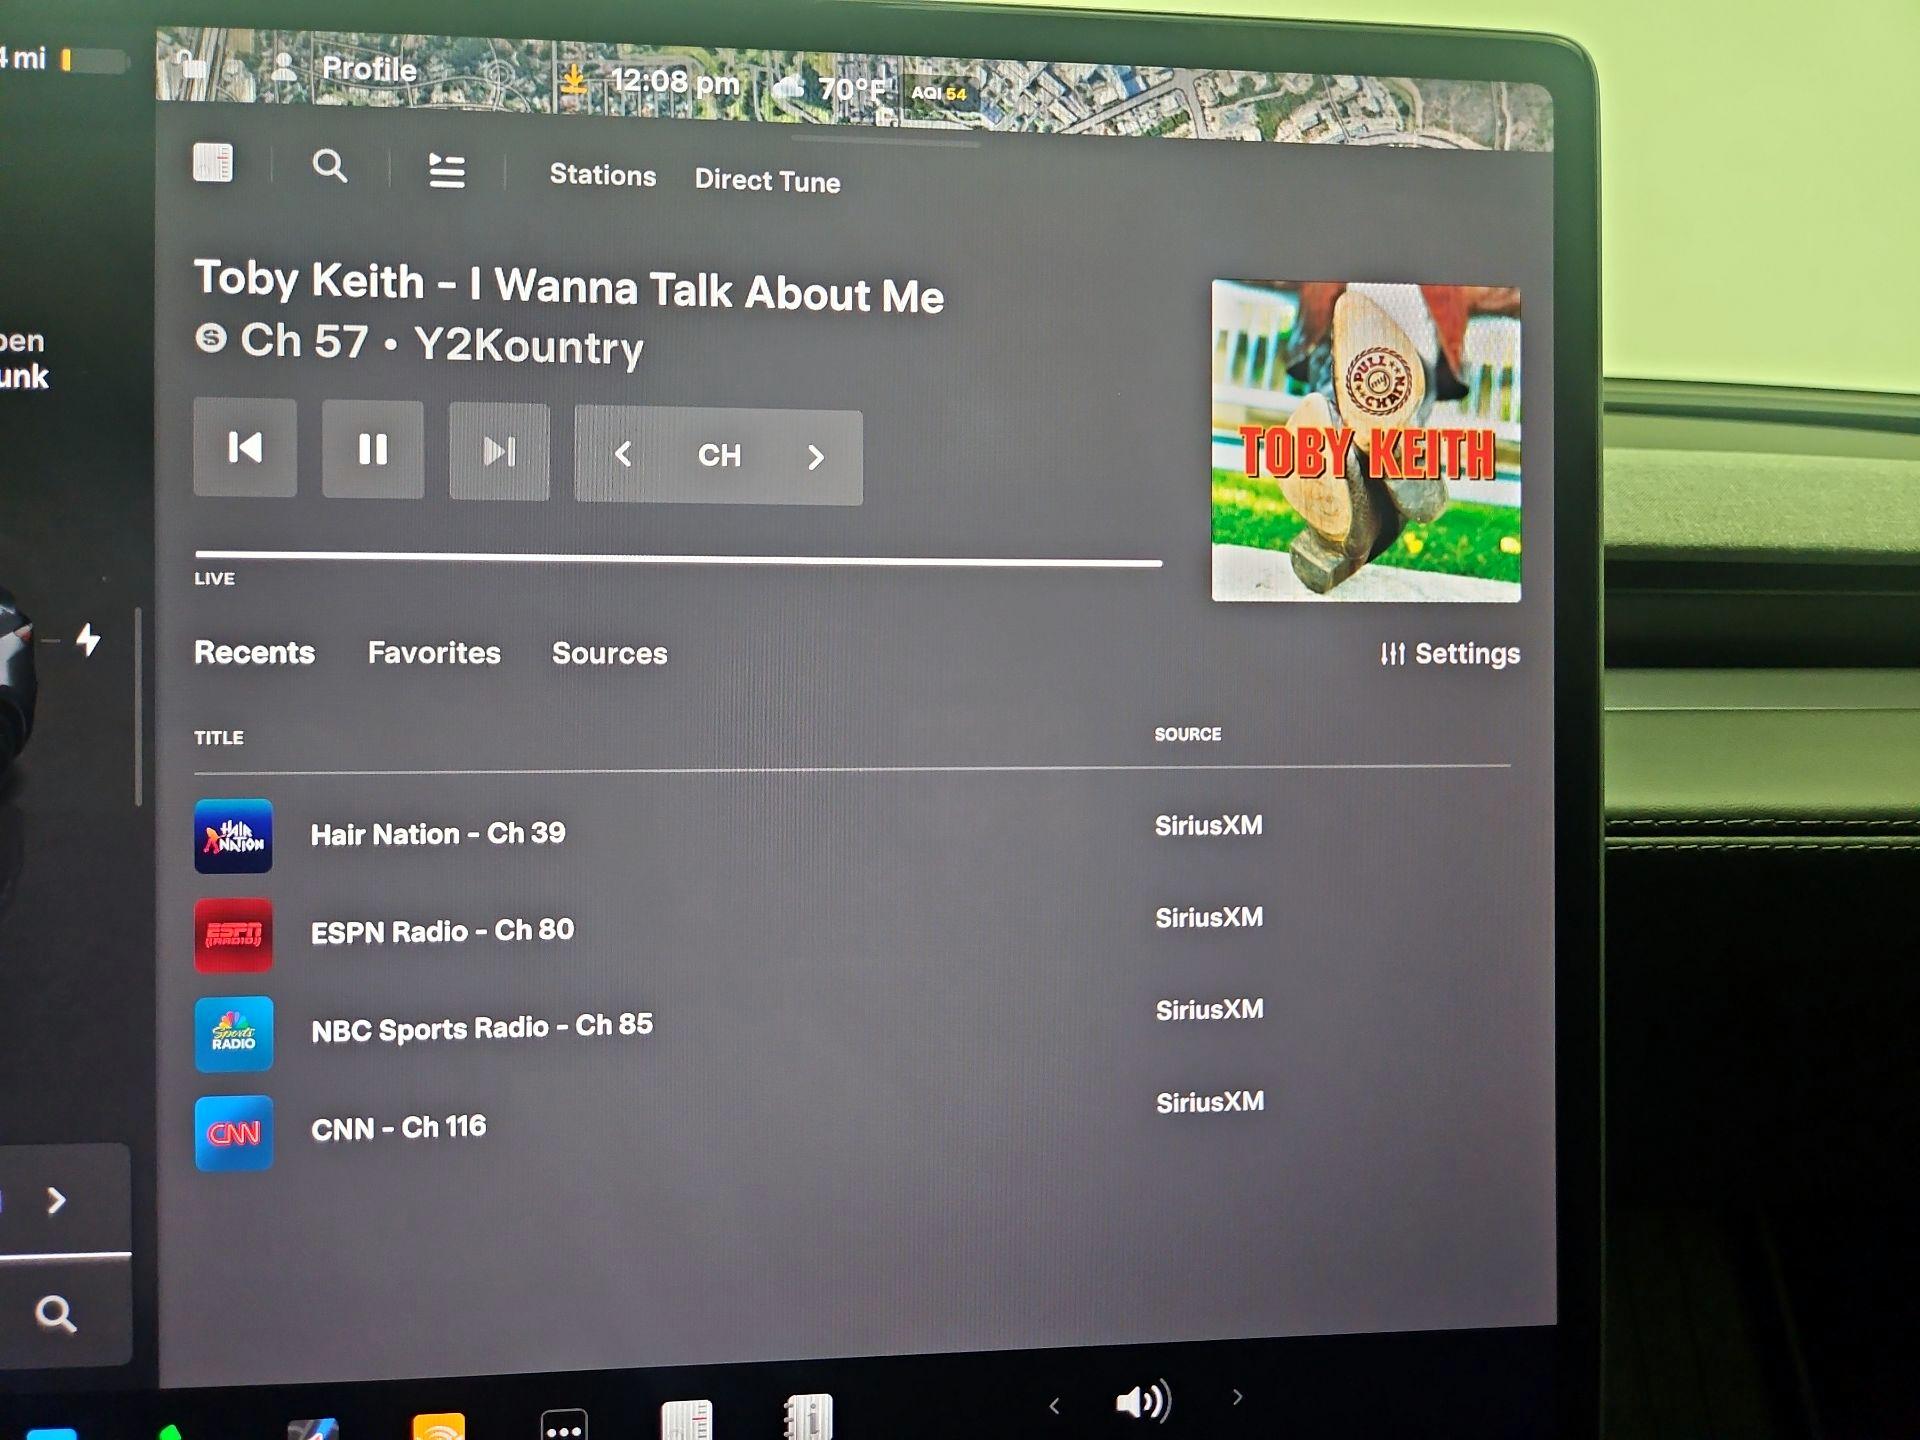The image size is (1920, 1440).
Task: Tap the volume speaker icon
Action: (1142, 1402)
